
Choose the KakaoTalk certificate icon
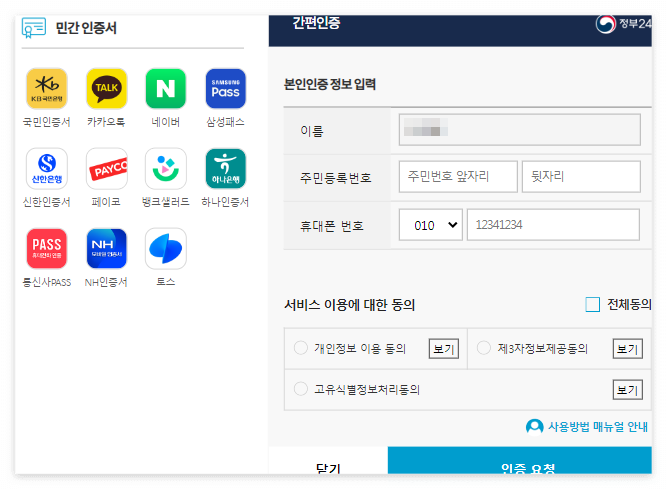(106, 89)
